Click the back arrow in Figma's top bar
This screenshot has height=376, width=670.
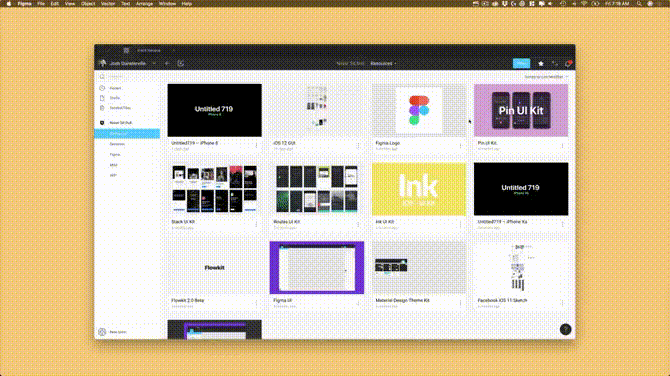pos(168,63)
